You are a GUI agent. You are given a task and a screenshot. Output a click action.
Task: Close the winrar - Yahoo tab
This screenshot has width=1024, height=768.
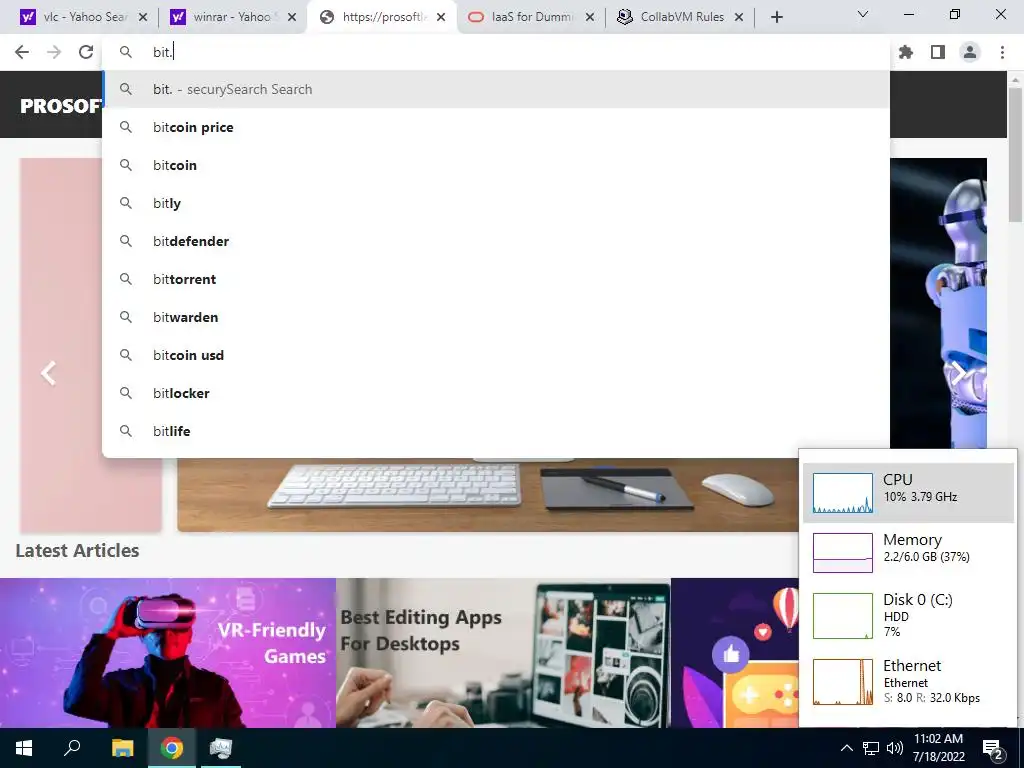(x=292, y=18)
